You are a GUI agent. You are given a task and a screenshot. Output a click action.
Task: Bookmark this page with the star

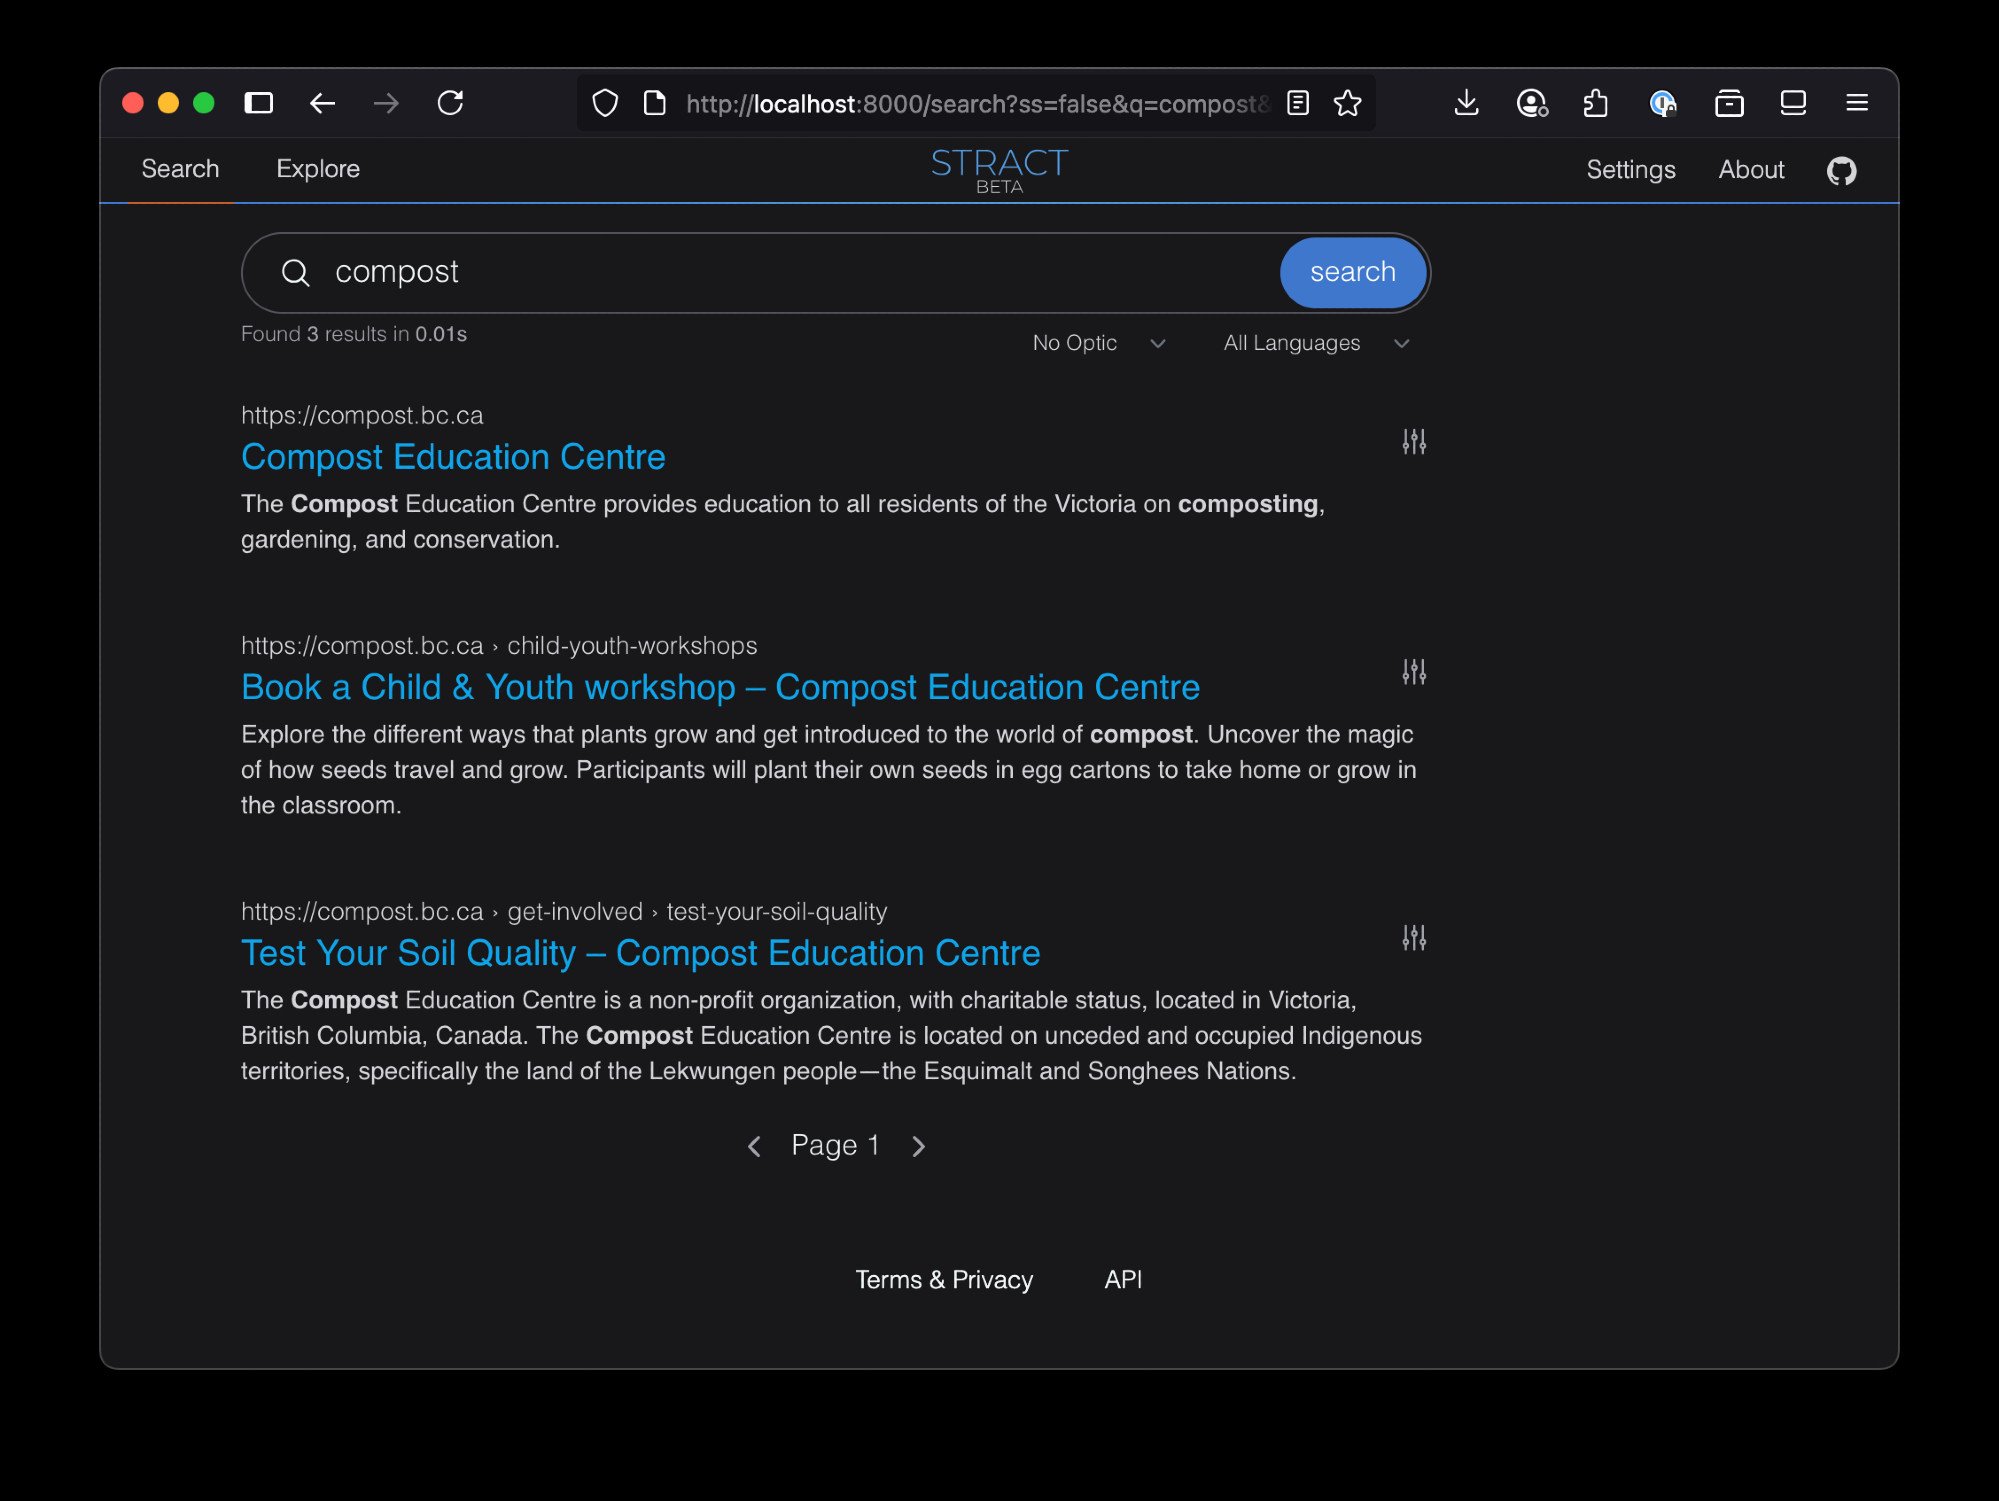pyautogui.click(x=1348, y=103)
